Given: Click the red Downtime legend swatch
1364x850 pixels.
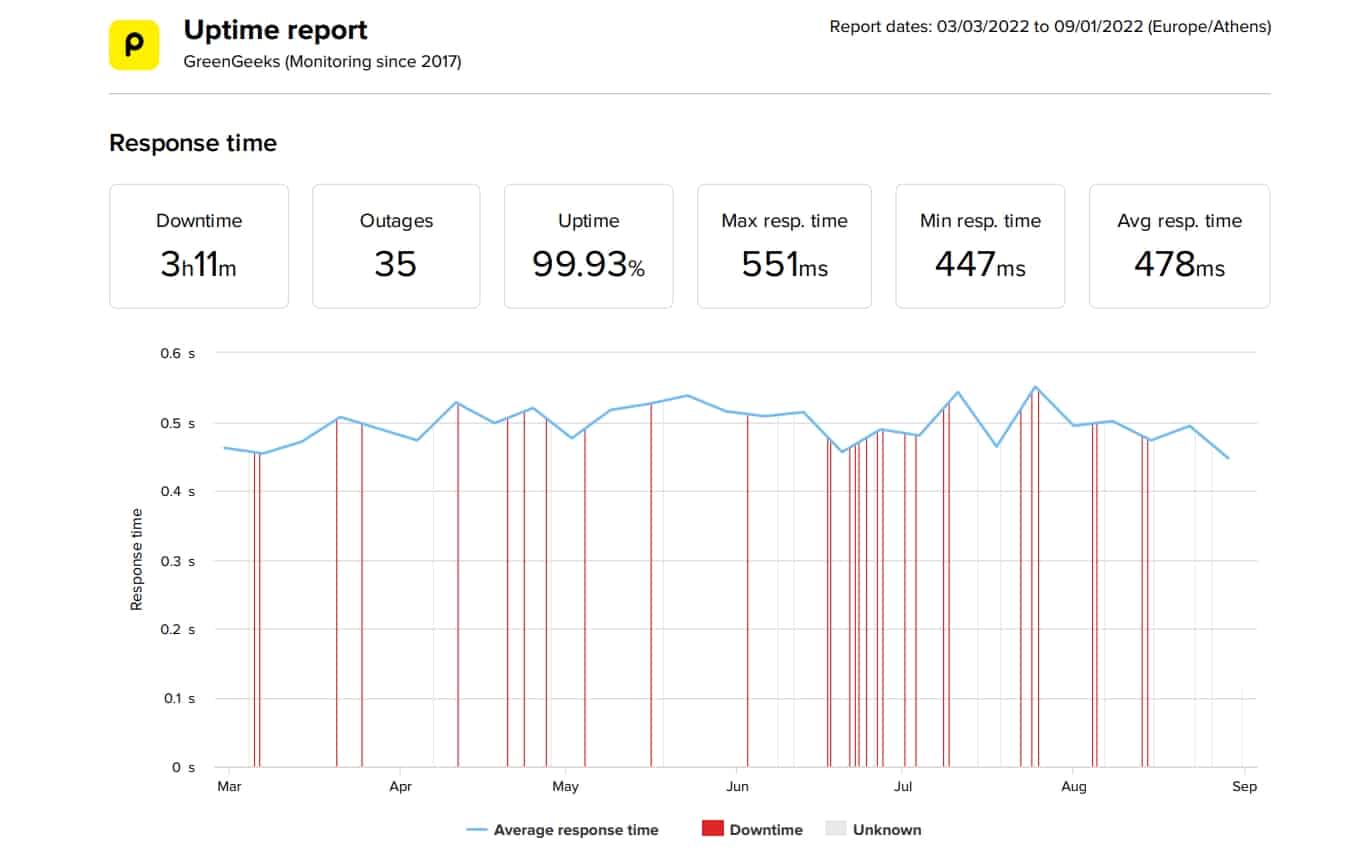Looking at the screenshot, I should (712, 829).
